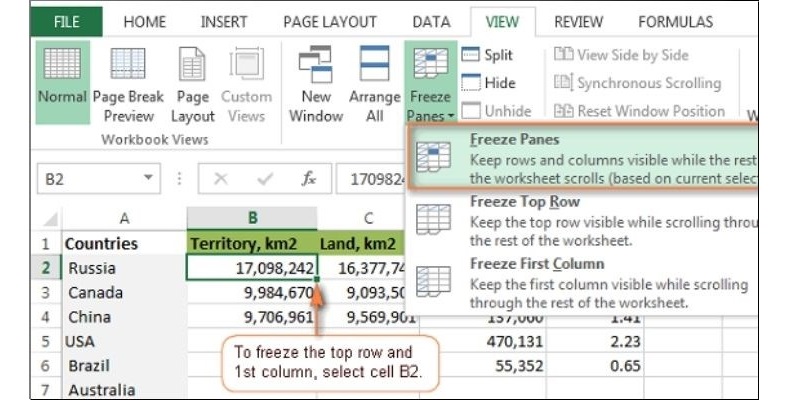Select the Normal workbook view

(x=62, y=83)
